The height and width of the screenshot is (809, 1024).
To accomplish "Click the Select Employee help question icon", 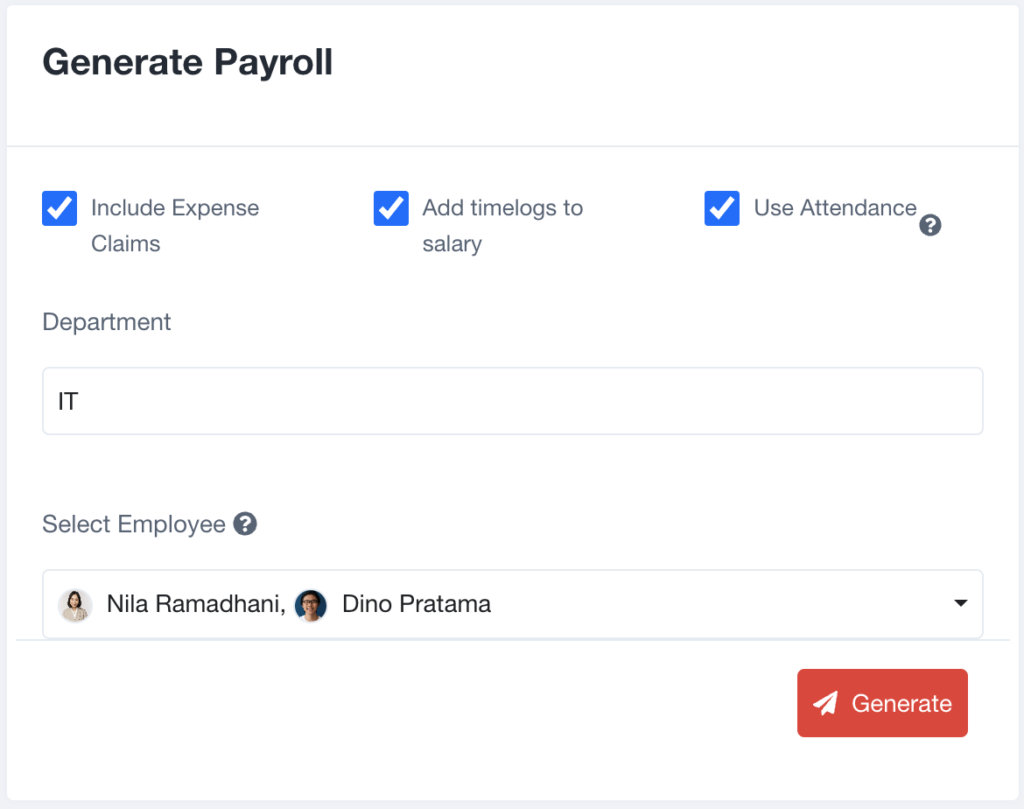I will 245,524.
